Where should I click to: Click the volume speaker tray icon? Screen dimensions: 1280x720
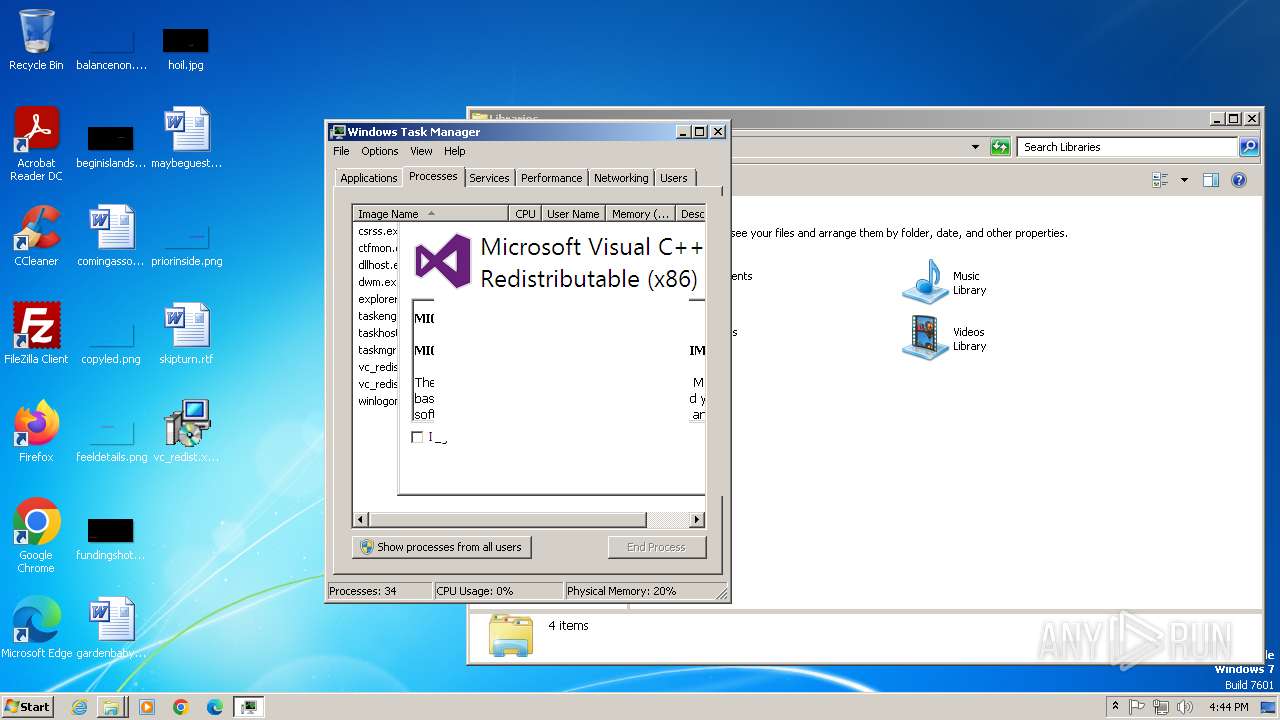pyautogui.click(x=1185, y=707)
